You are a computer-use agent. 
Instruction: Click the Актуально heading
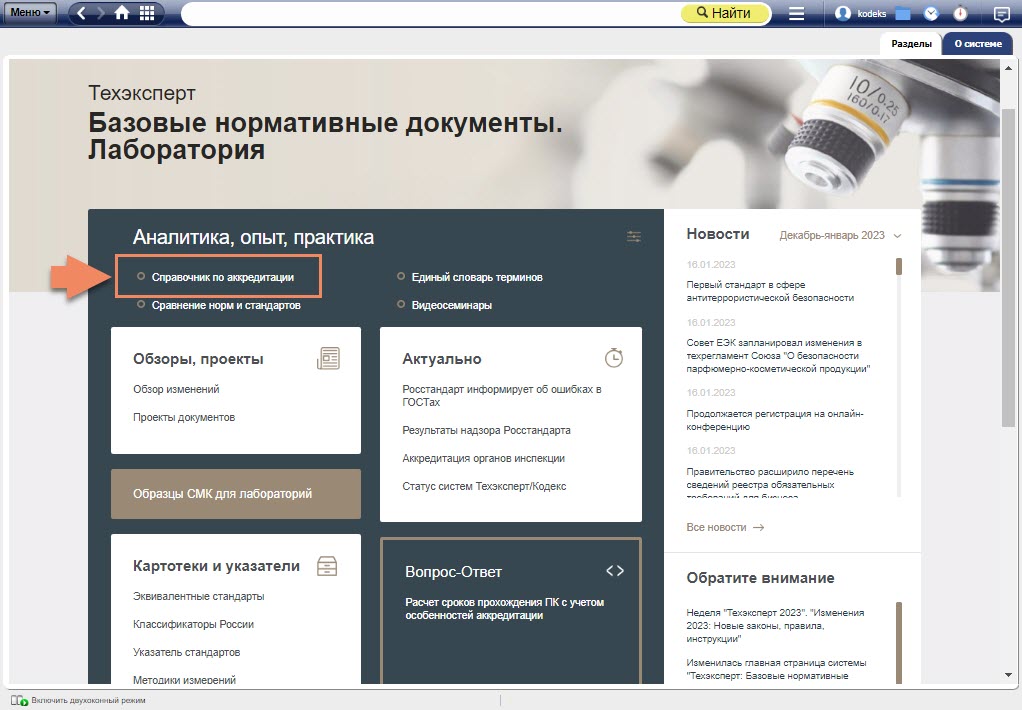(442, 359)
